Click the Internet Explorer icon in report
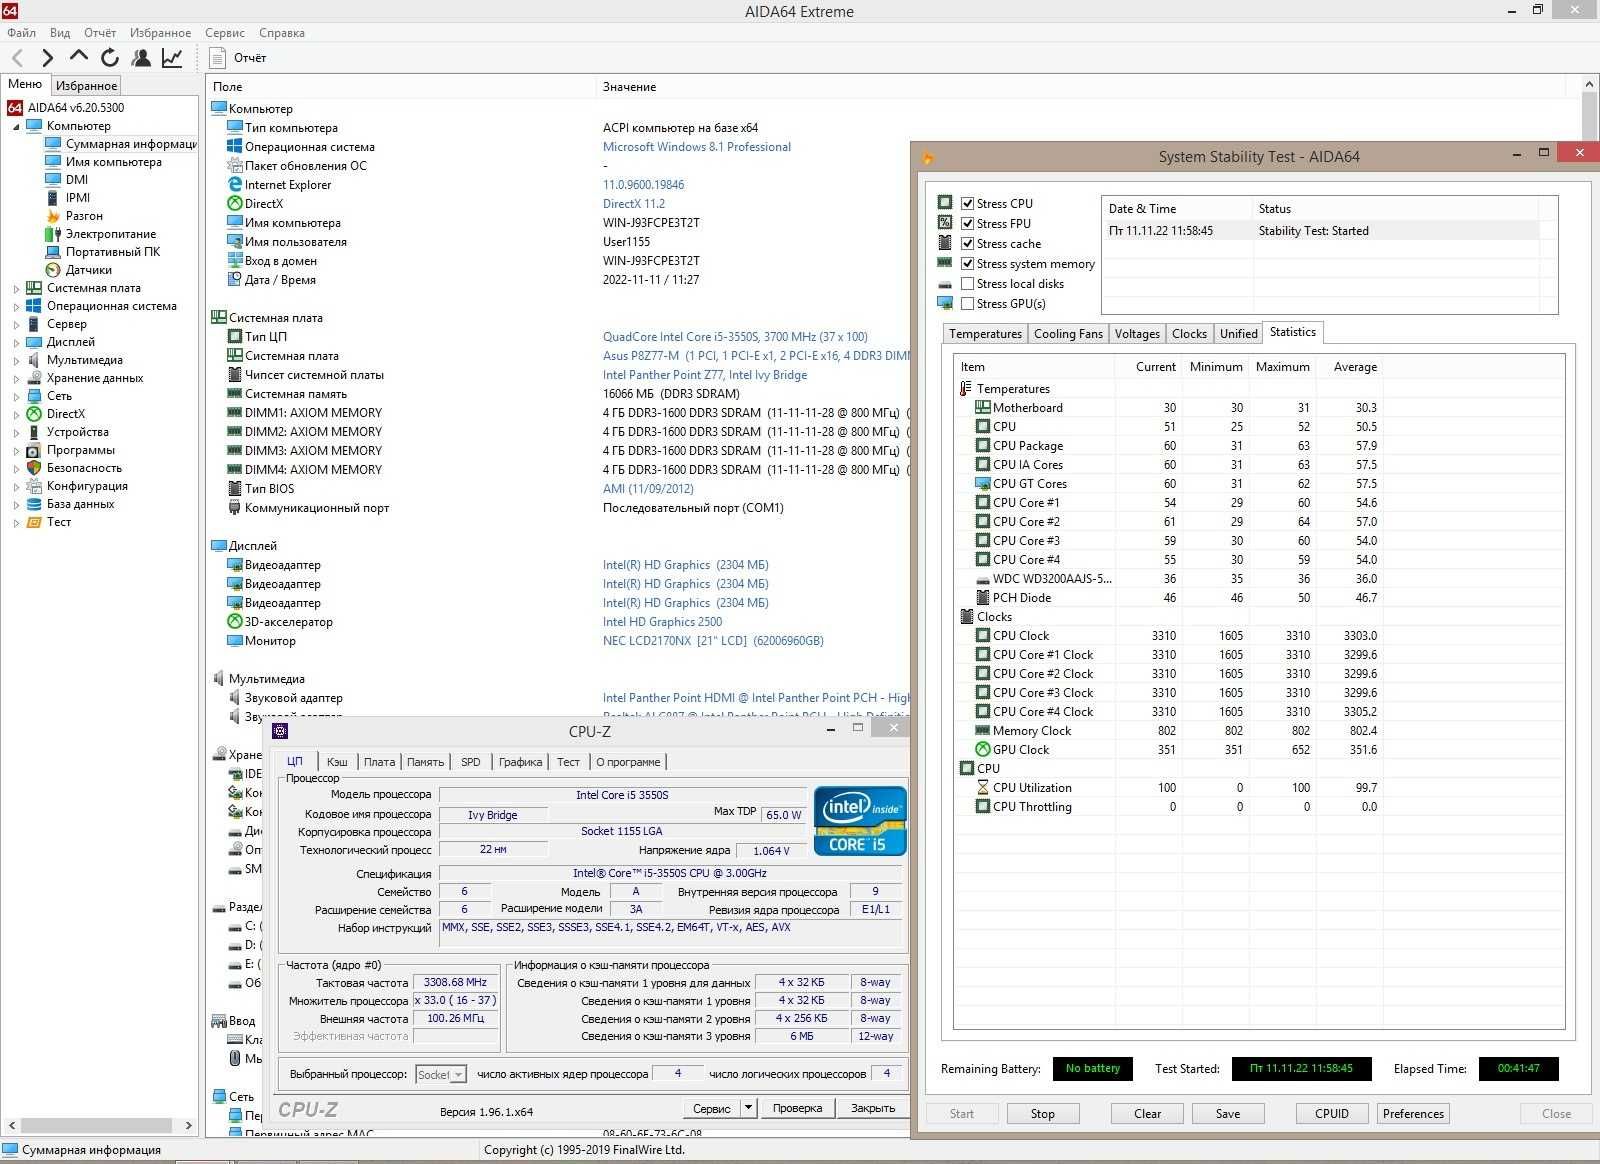Image resolution: width=1600 pixels, height=1164 pixels. coord(235,185)
